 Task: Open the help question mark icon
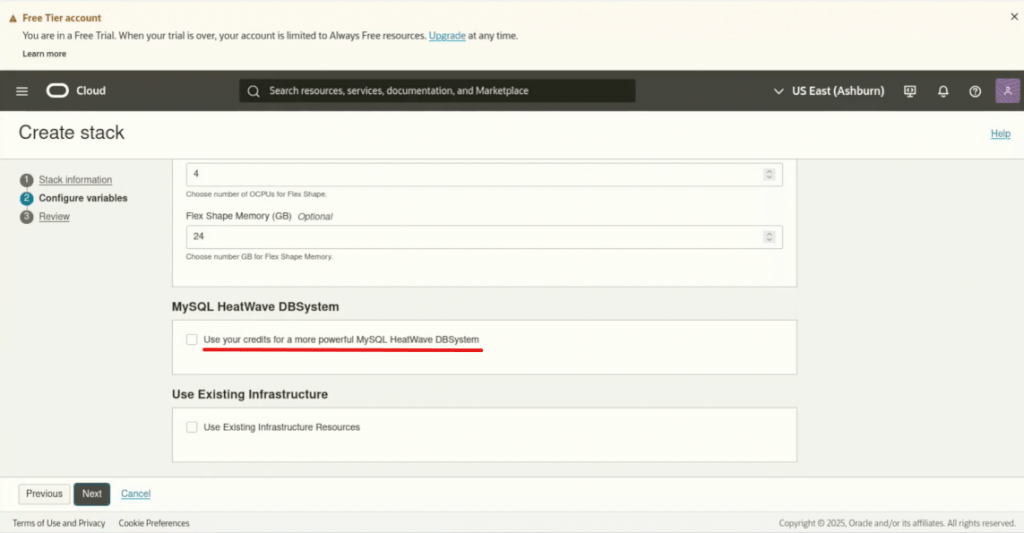pos(975,91)
